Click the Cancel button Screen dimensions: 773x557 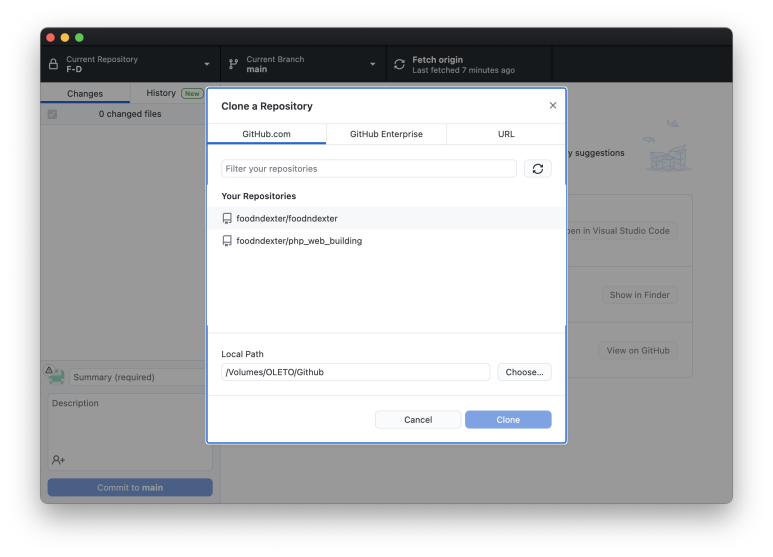pos(418,419)
